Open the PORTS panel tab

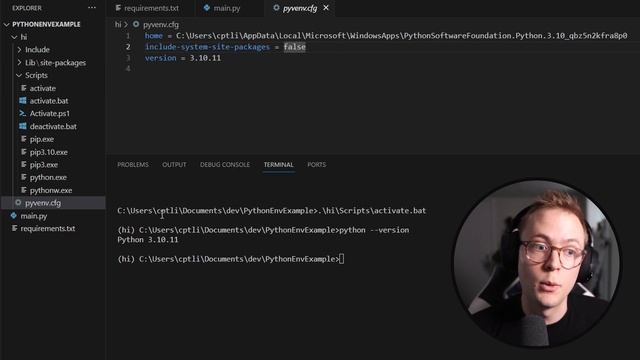[317, 165]
